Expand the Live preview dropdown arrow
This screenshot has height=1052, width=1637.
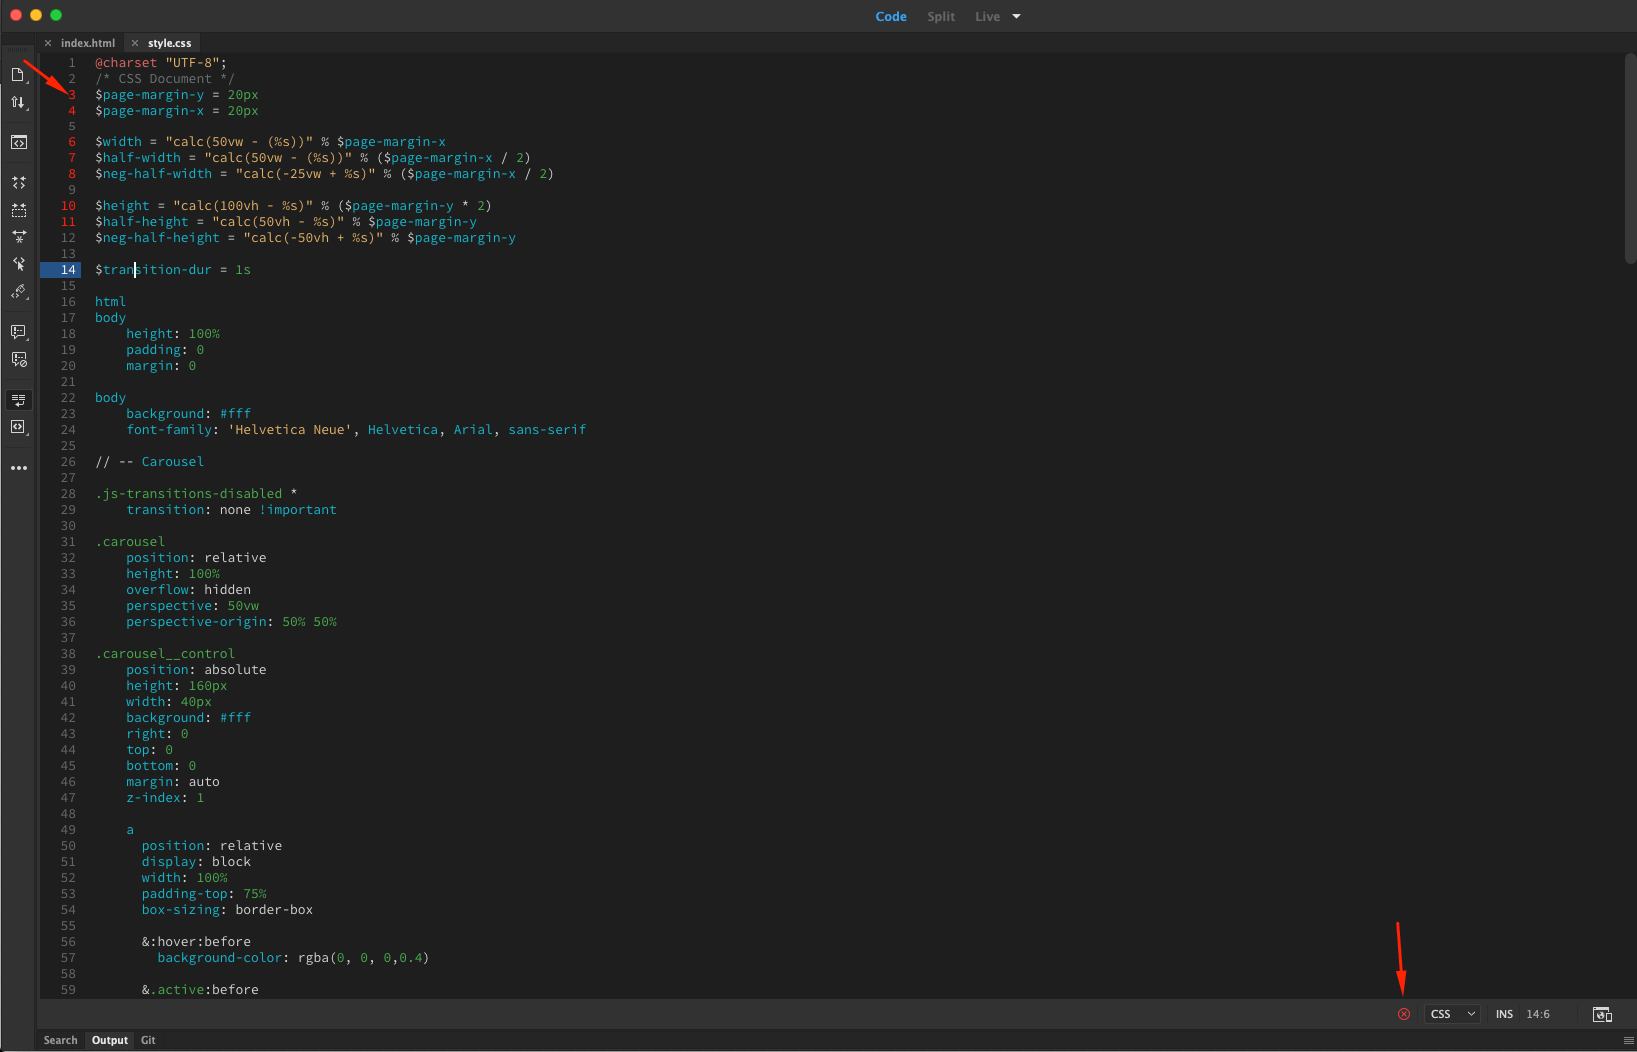1016,16
